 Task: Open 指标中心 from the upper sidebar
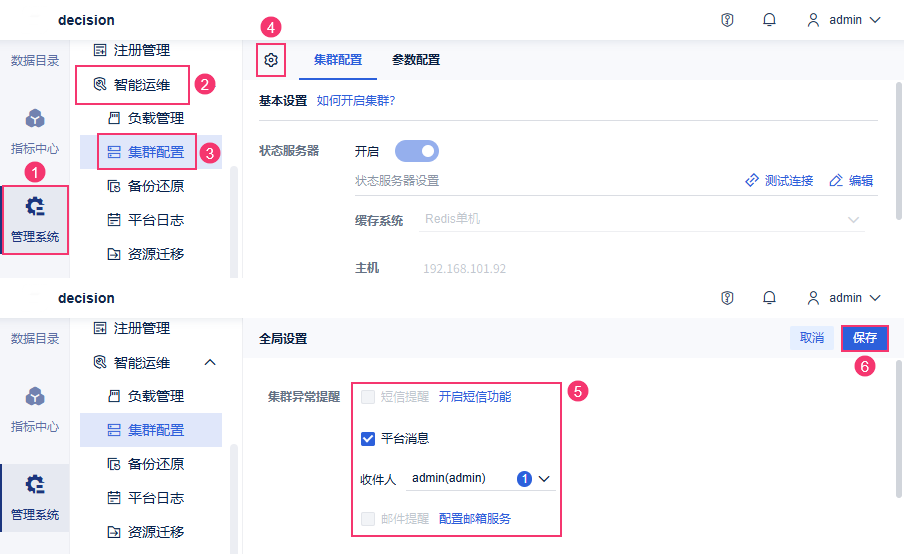[35, 132]
